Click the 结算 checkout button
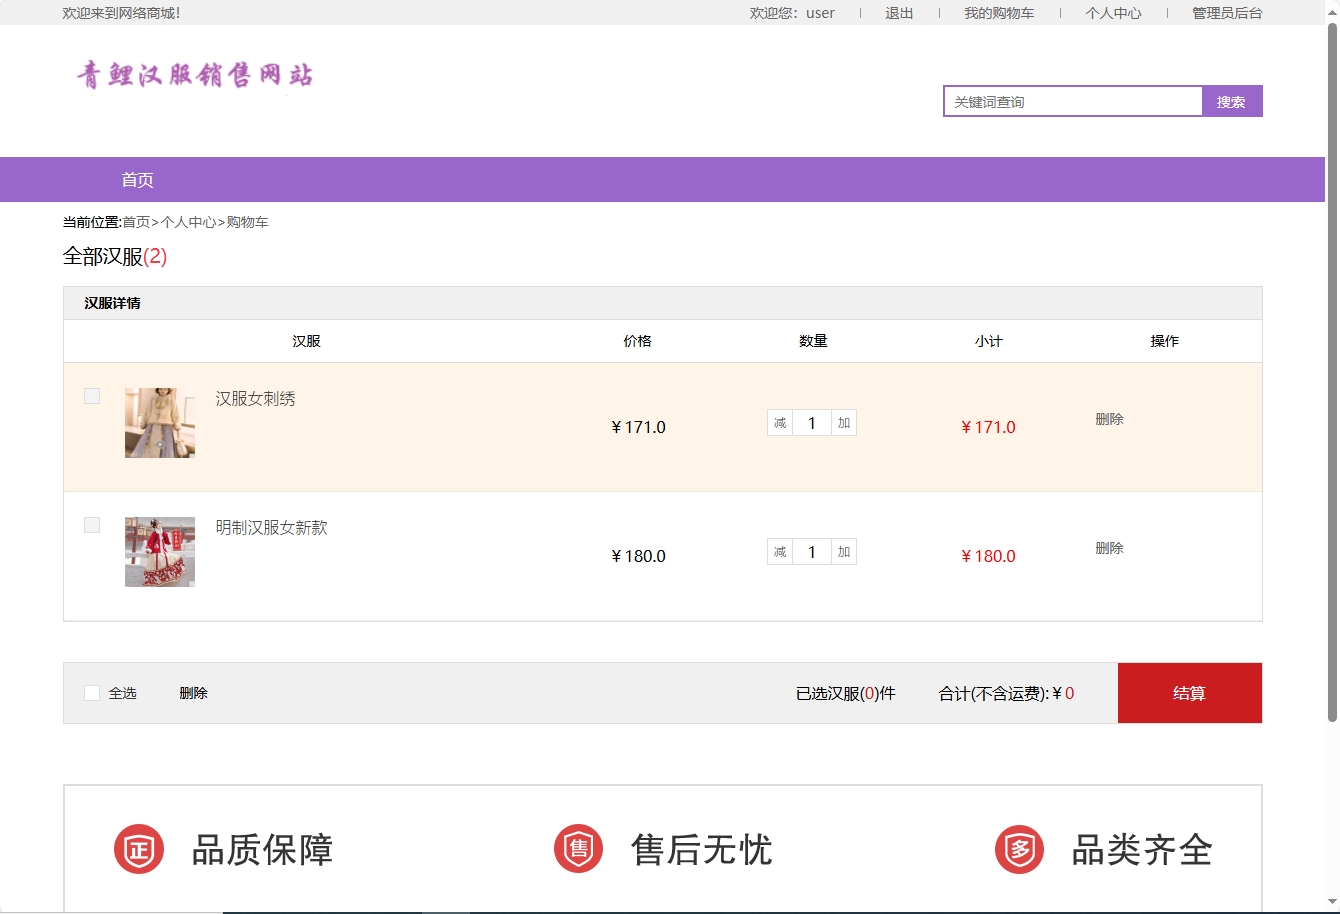The image size is (1340, 914). coord(1190,692)
